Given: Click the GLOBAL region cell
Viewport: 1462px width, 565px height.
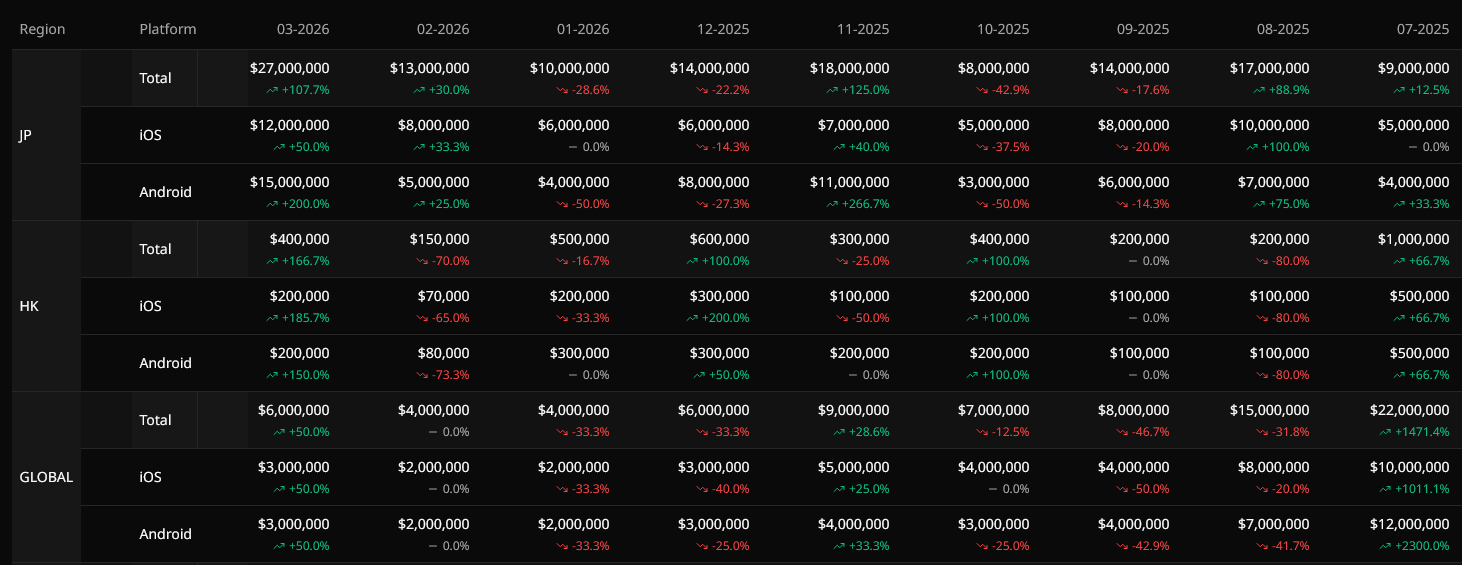Looking at the screenshot, I should [x=47, y=477].
